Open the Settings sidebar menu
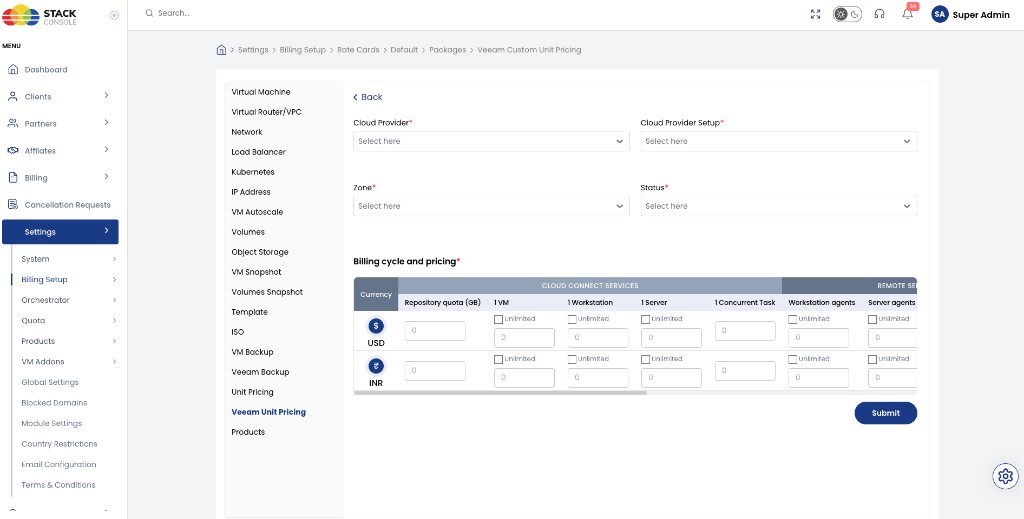Viewport: 1024px width, 519px height. pyautogui.click(x=60, y=232)
